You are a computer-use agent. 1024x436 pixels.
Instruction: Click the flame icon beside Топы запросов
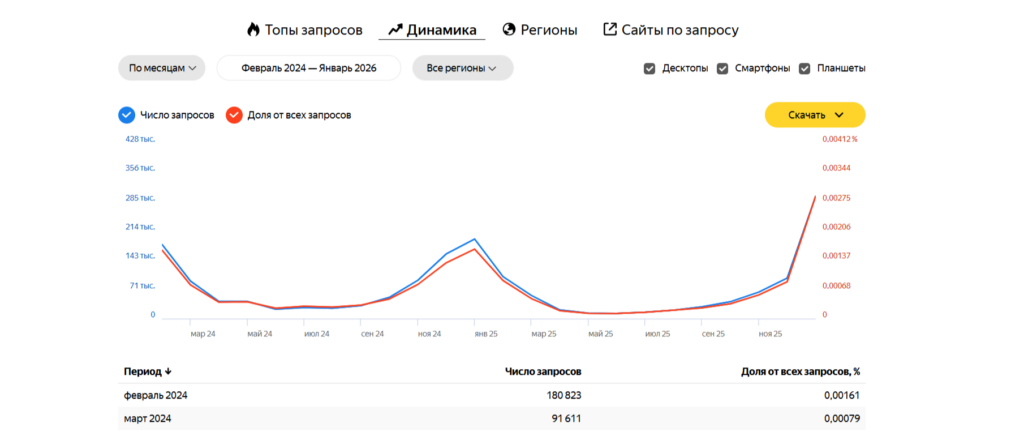click(x=253, y=30)
